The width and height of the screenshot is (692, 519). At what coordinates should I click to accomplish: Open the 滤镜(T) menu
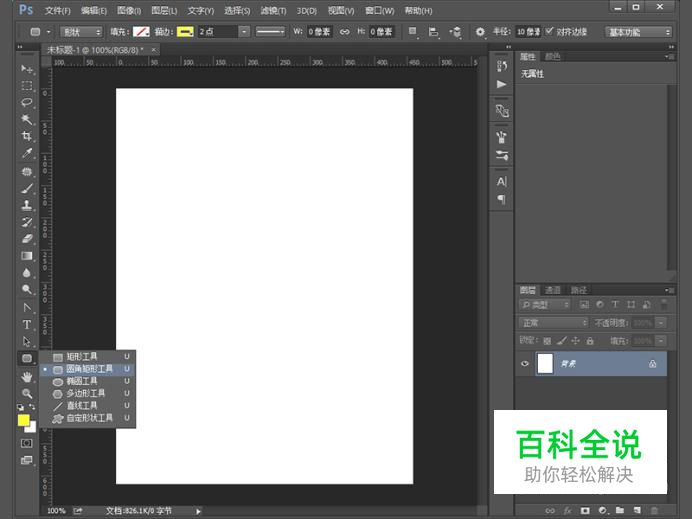[x=272, y=10]
